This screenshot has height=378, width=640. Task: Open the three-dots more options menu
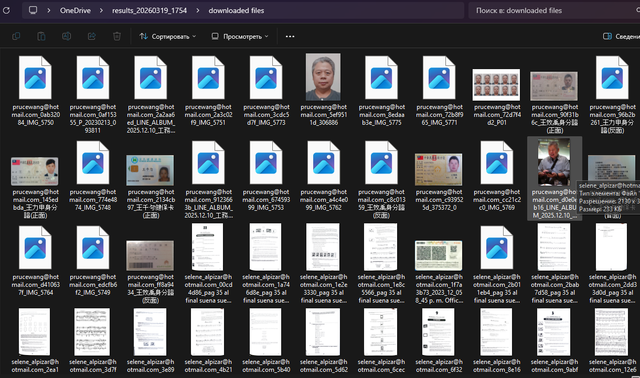(290, 36)
